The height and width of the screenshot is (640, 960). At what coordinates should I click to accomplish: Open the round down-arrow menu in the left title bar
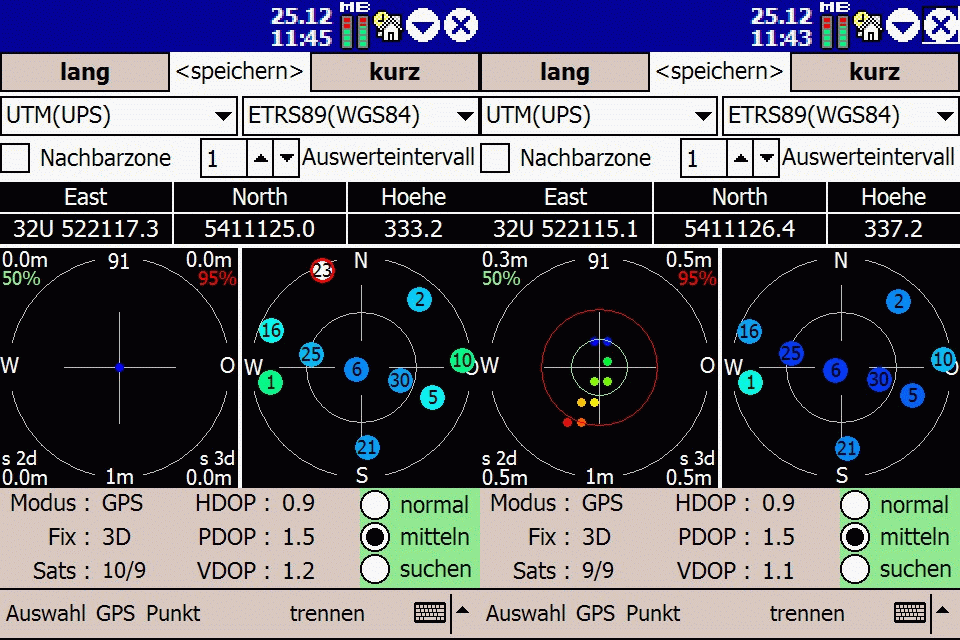point(423,25)
